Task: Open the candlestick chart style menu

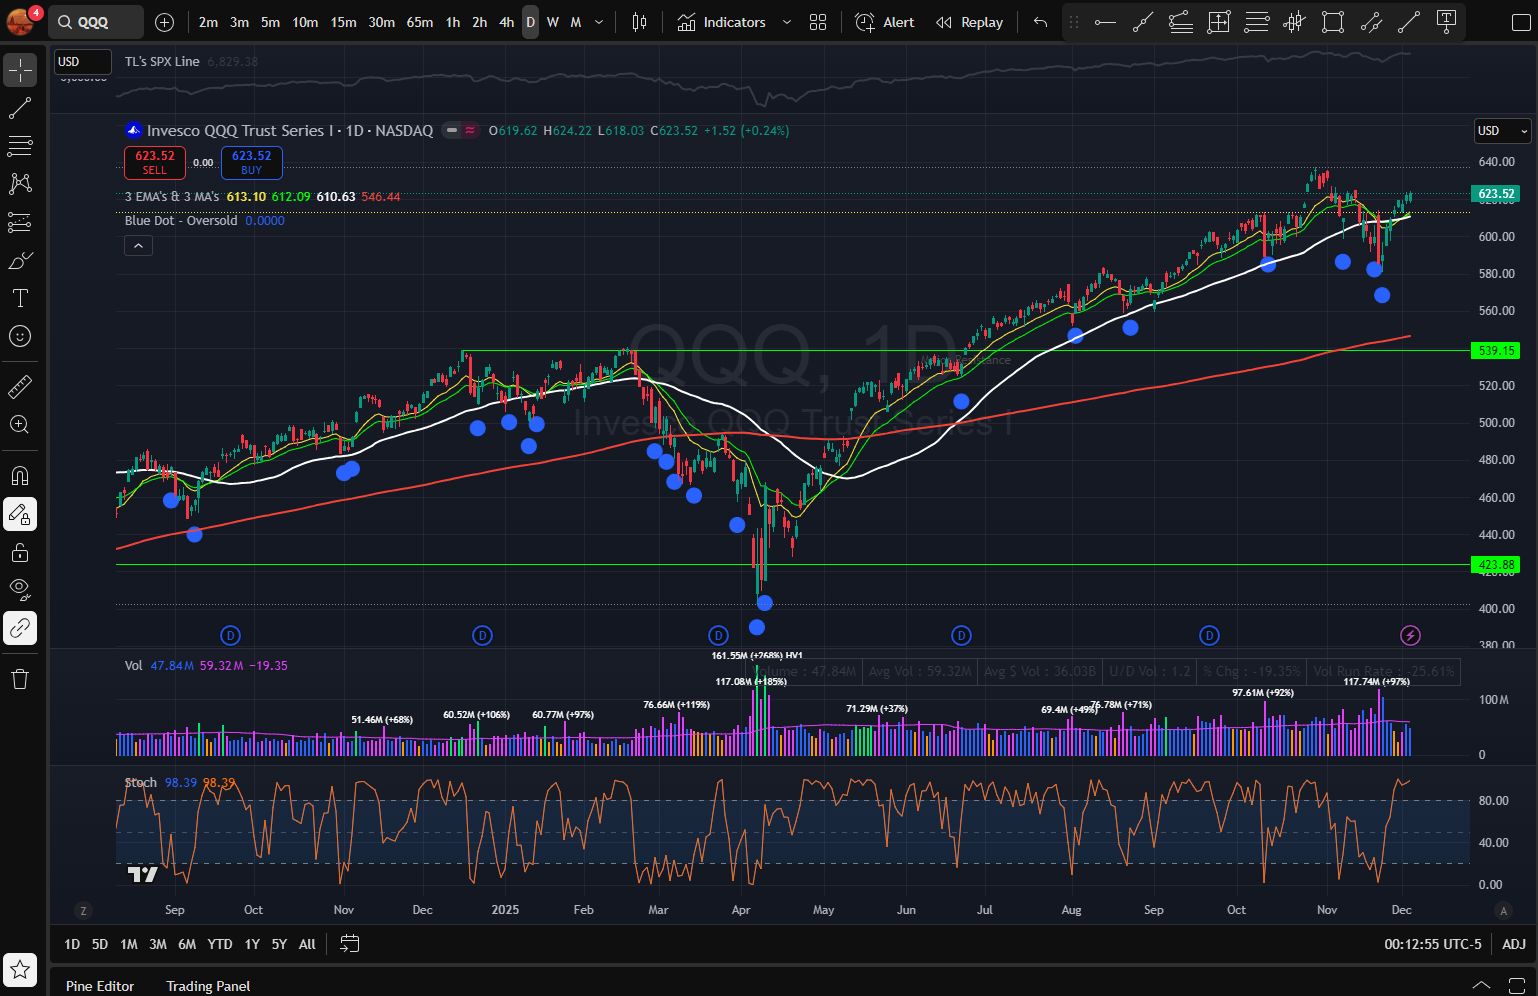Action: (x=640, y=22)
